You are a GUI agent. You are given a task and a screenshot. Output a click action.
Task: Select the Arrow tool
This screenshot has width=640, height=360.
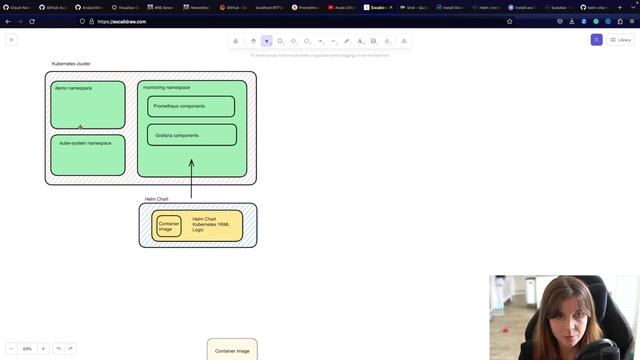click(x=320, y=41)
